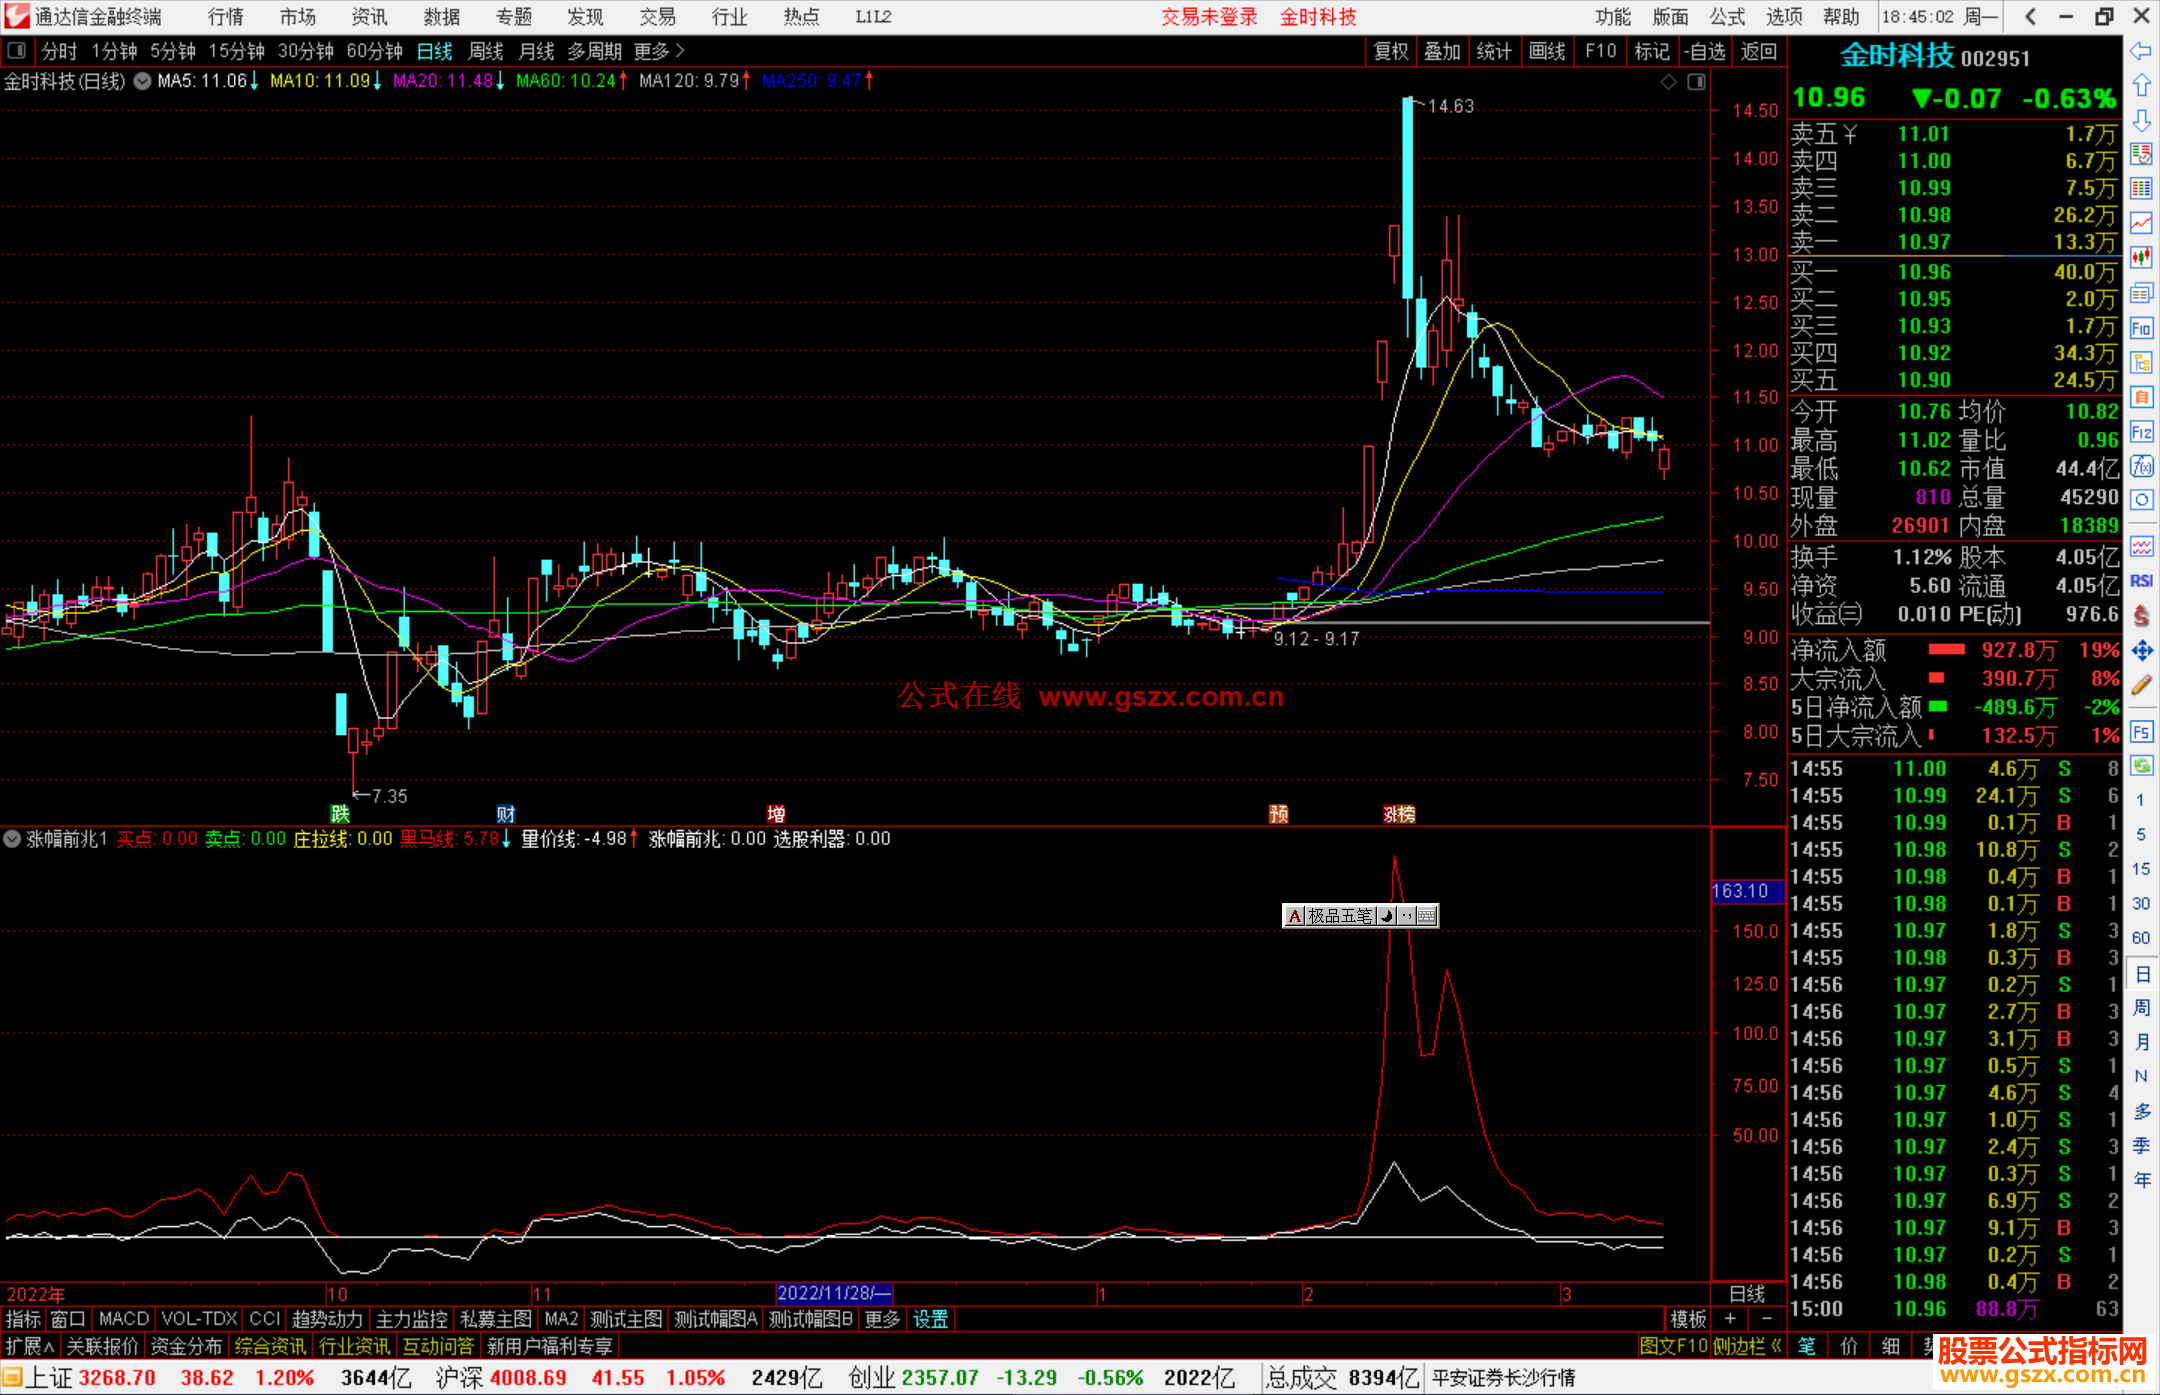
Task: Click the 财 event marker on chart
Action: (505, 814)
